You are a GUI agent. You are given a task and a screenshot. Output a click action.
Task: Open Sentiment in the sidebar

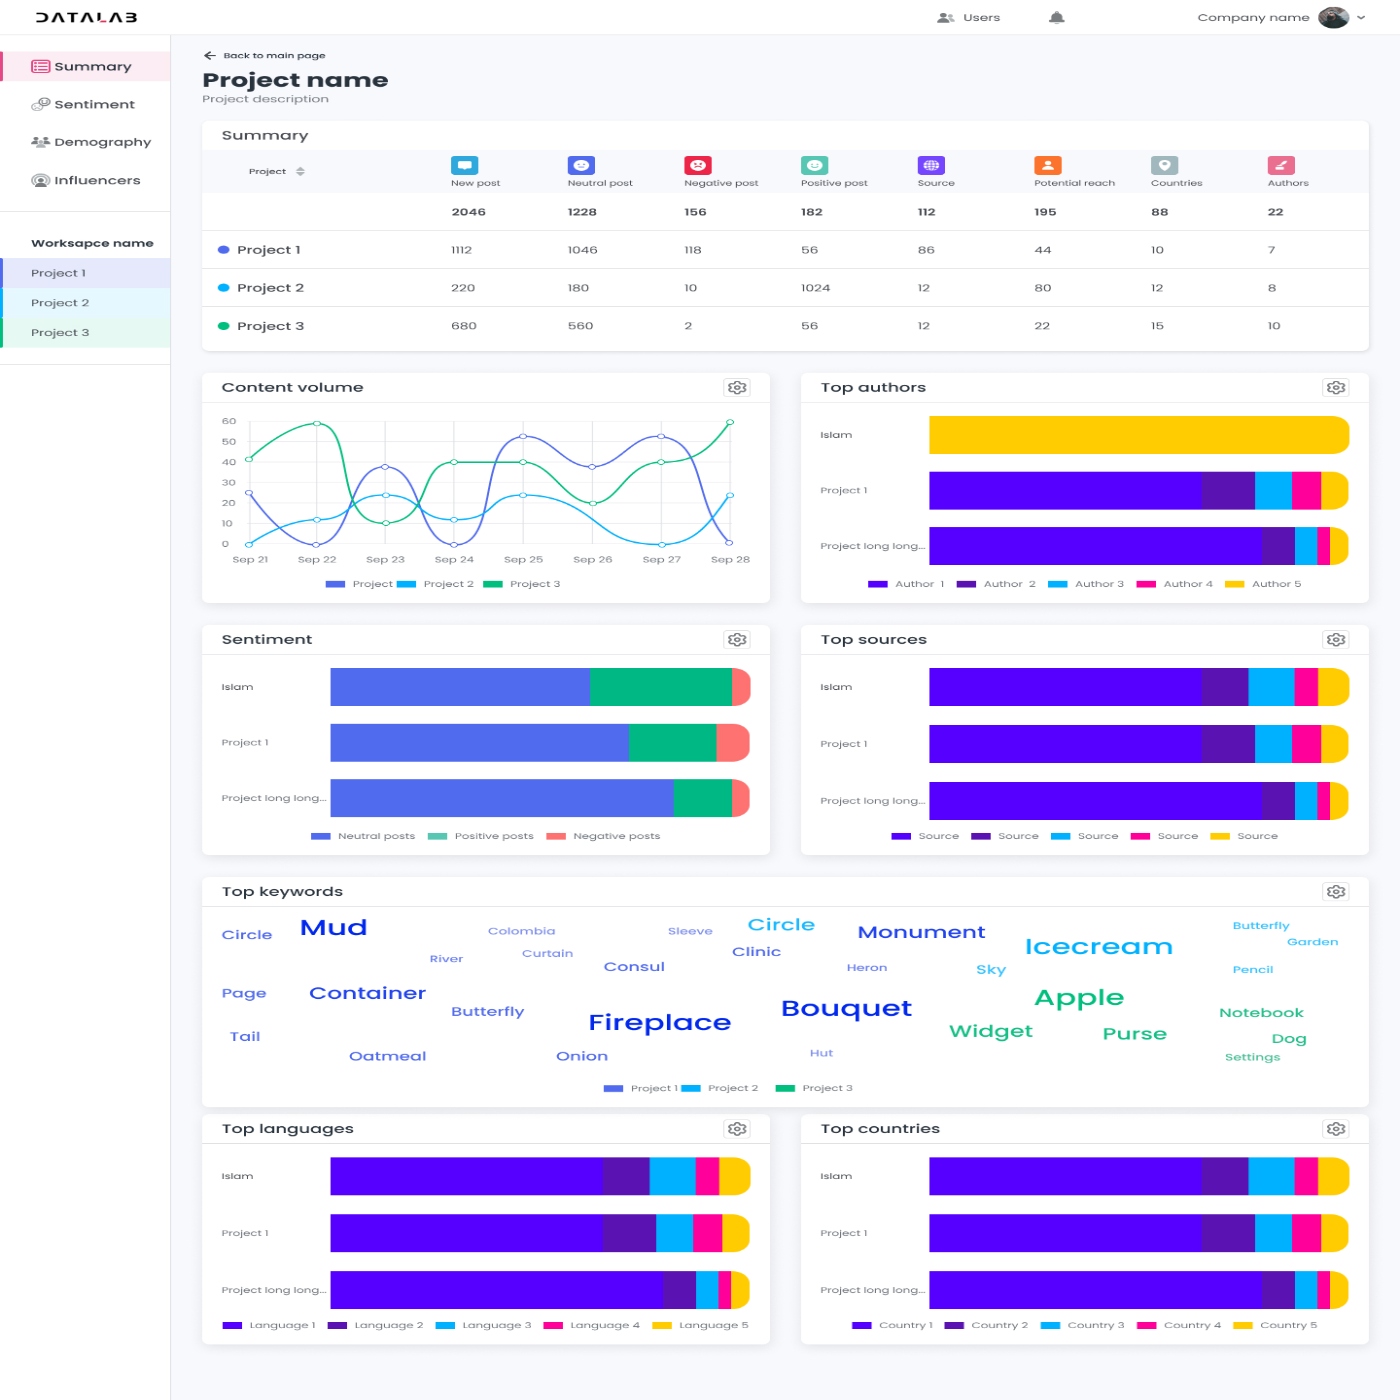[85, 104]
